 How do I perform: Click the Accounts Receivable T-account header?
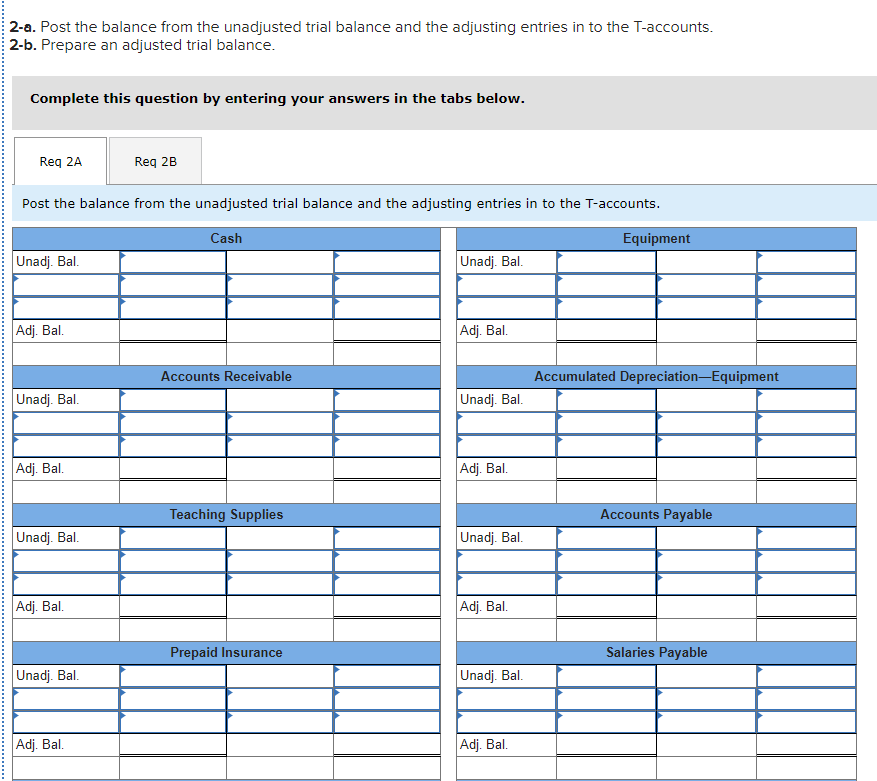(226, 377)
